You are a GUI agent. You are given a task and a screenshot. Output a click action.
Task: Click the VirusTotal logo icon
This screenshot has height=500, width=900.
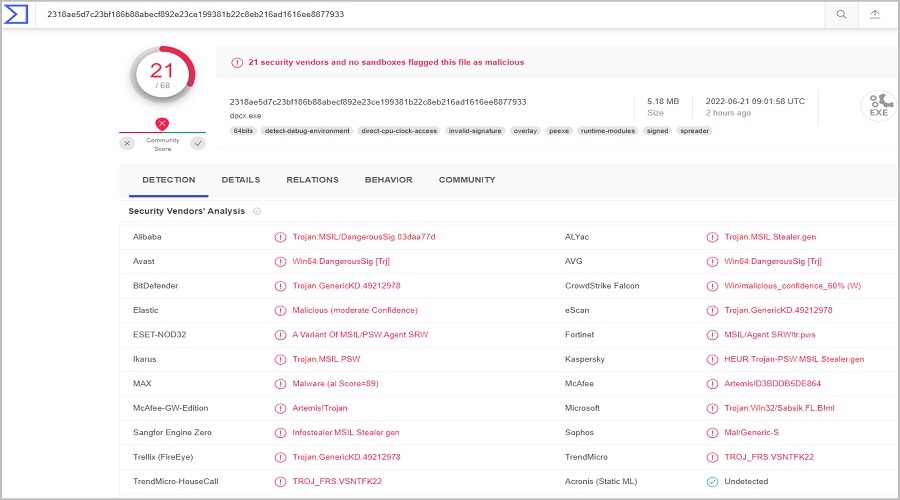[x=15, y=14]
